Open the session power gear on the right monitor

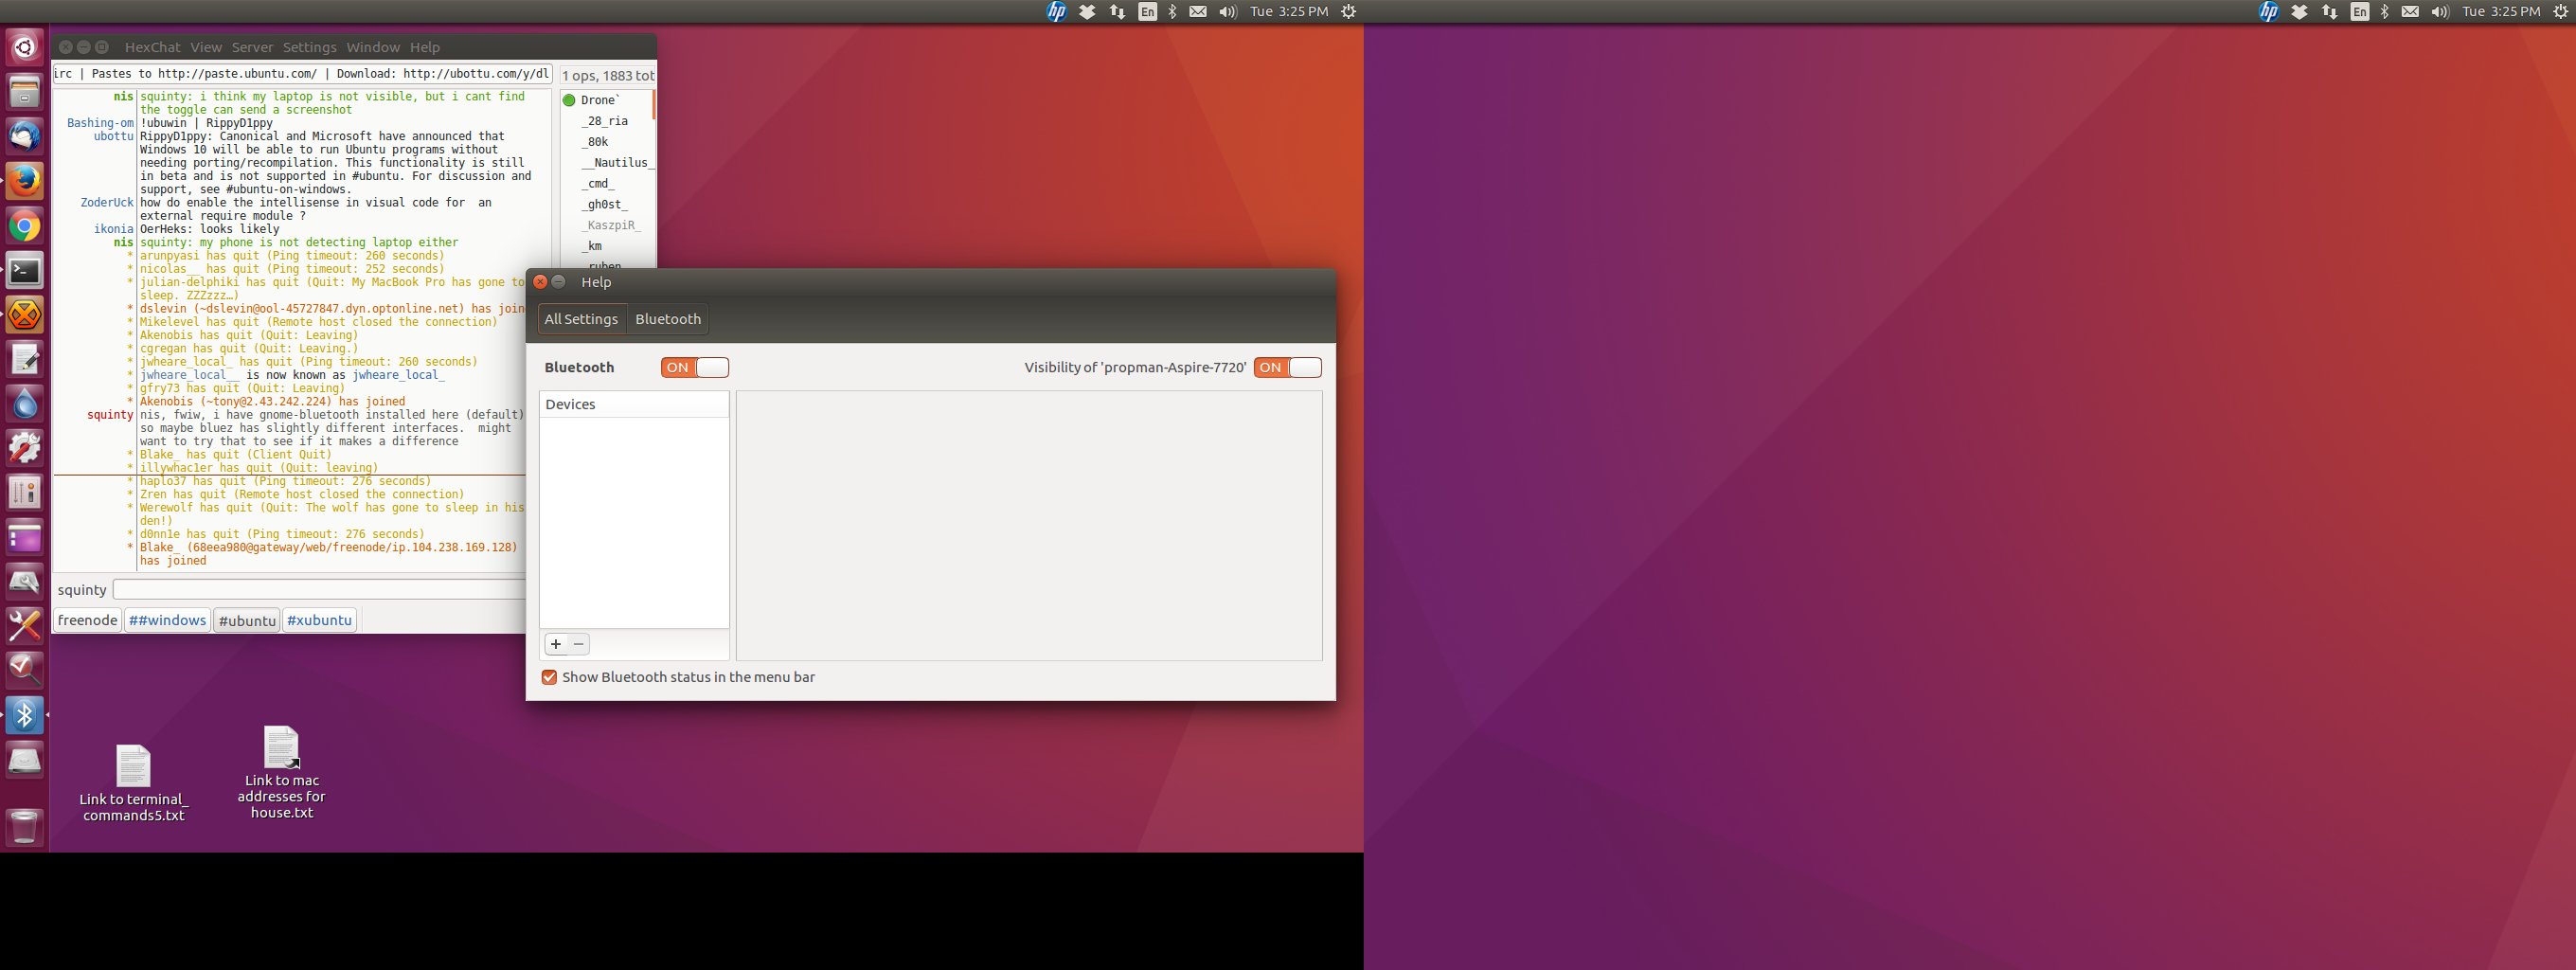(2560, 11)
